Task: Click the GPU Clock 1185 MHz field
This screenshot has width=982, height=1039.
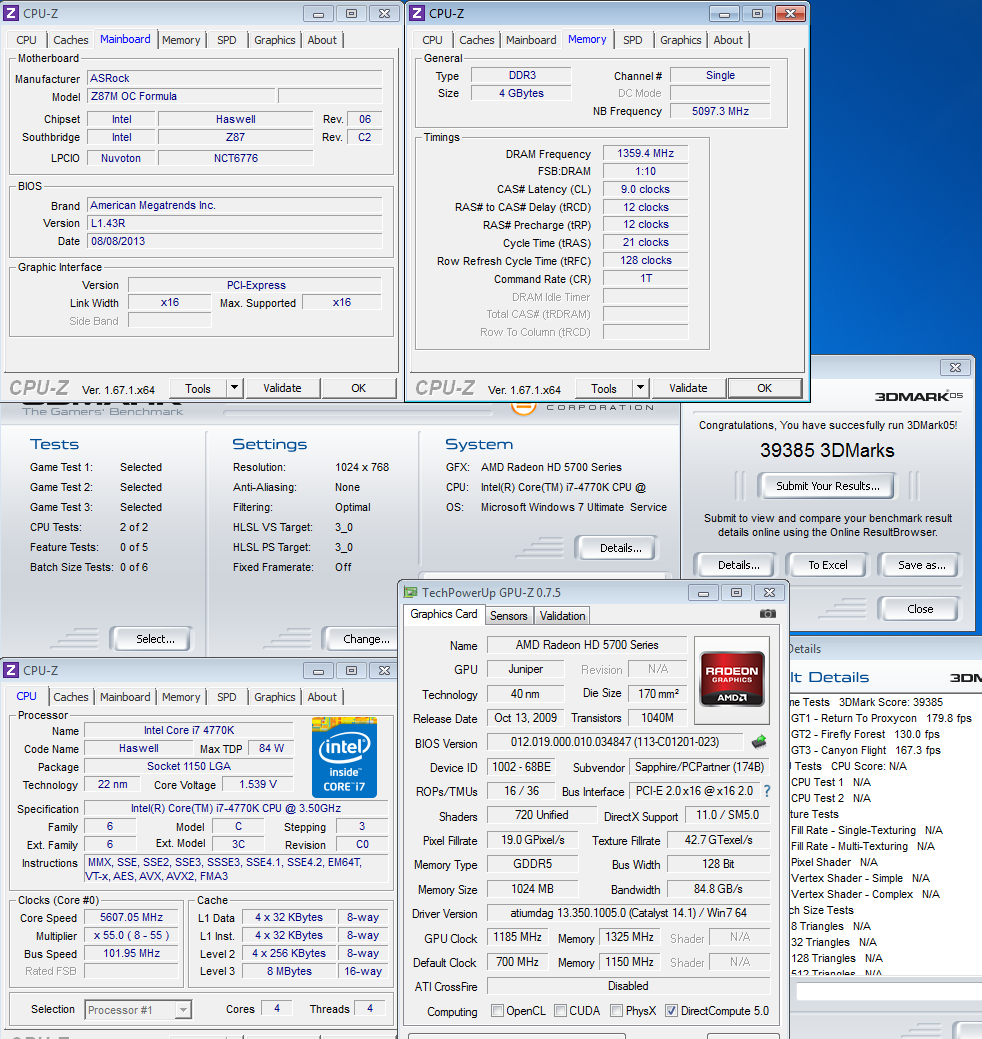Action: 517,937
